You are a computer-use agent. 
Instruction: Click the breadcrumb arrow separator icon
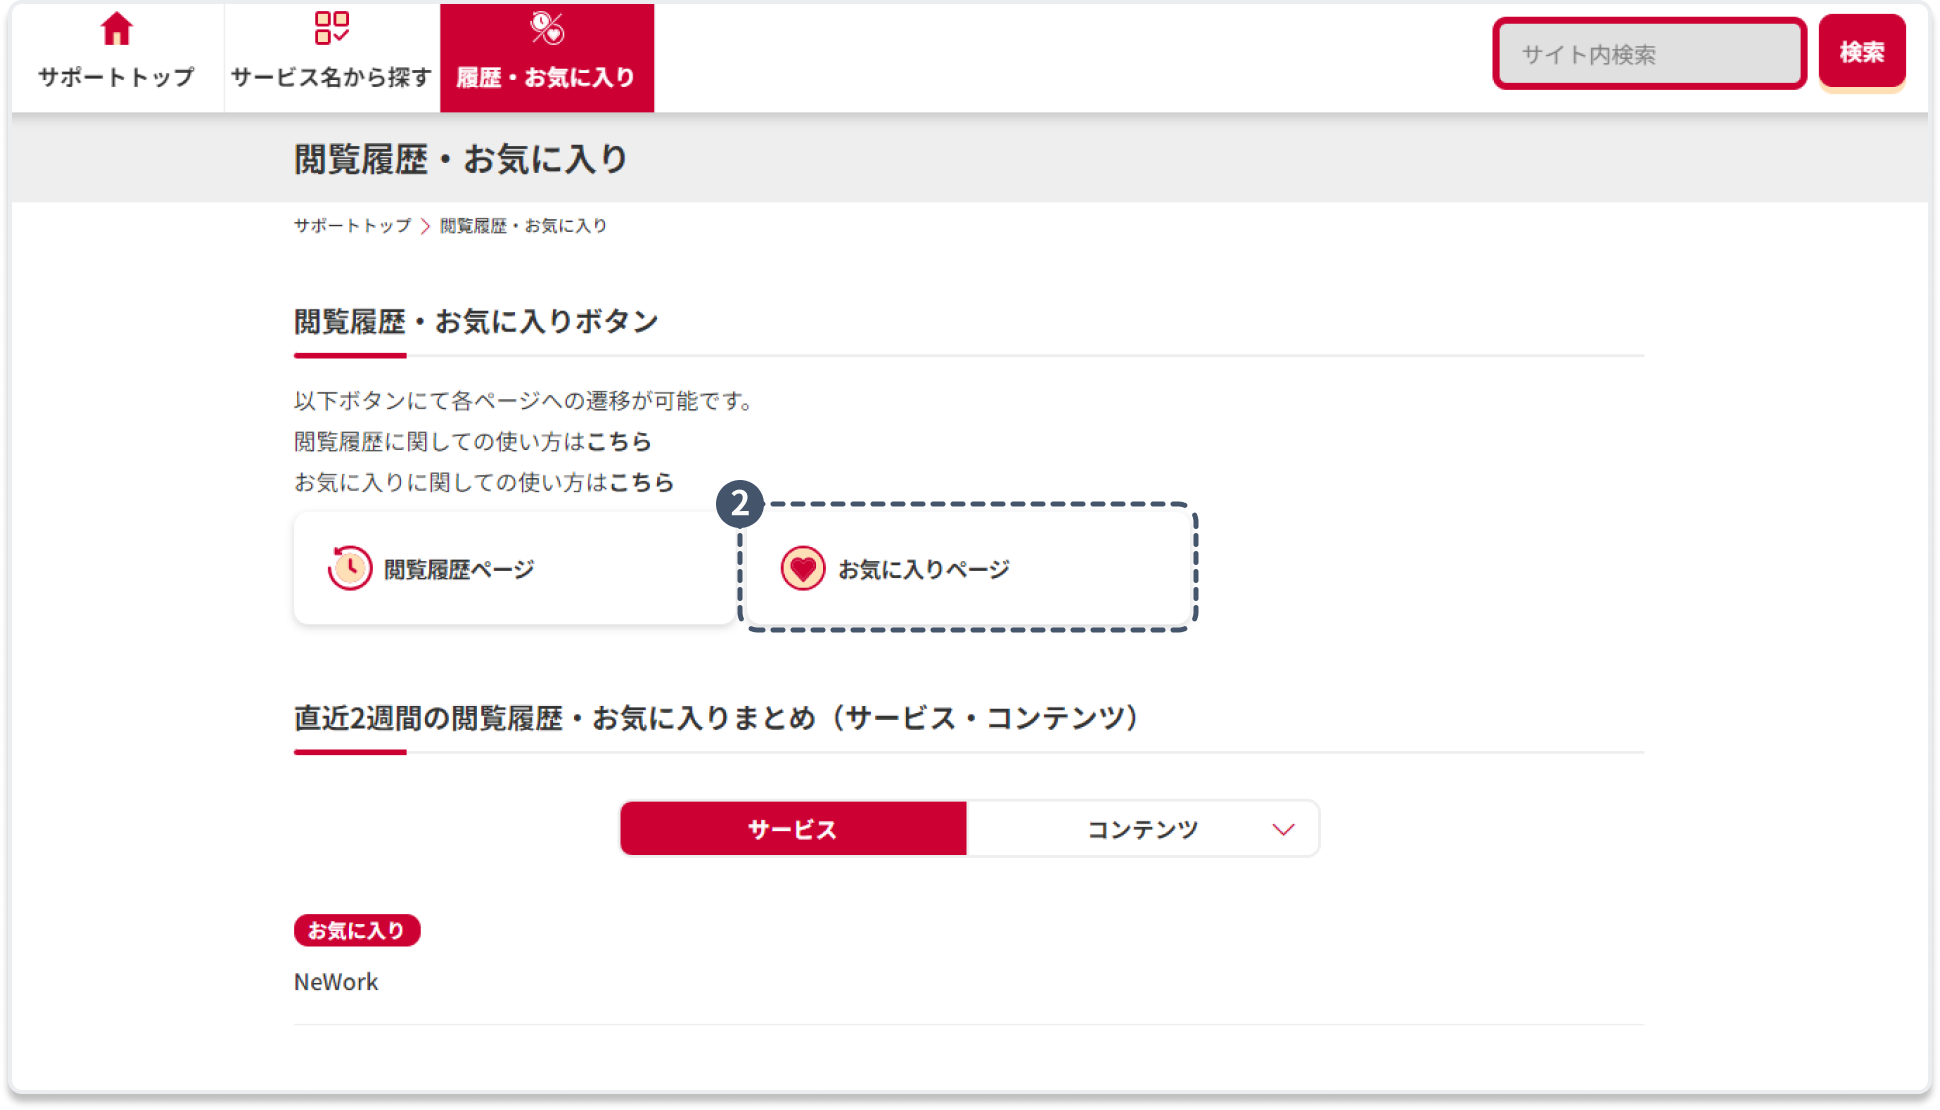pyautogui.click(x=425, y=227)
